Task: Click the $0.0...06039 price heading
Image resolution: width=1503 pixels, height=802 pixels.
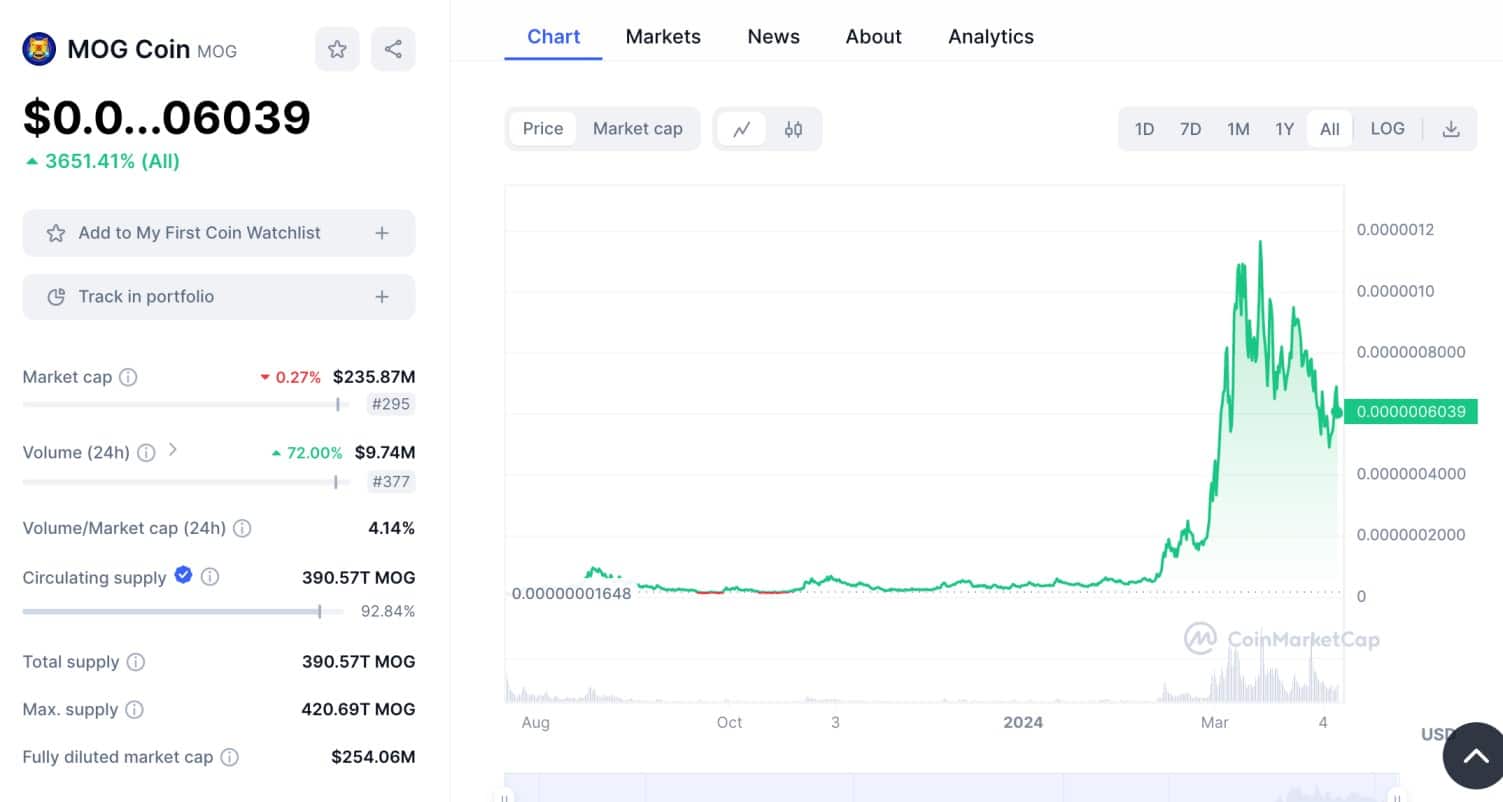Action: (167, 118)
